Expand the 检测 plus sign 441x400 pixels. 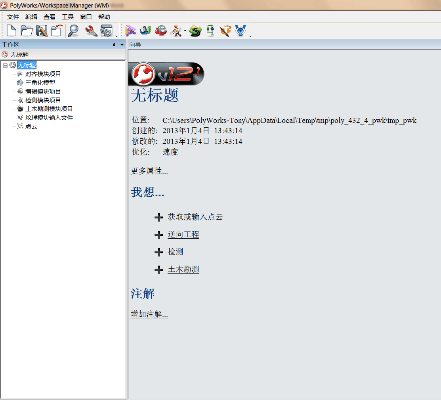(x=159, y=252)
